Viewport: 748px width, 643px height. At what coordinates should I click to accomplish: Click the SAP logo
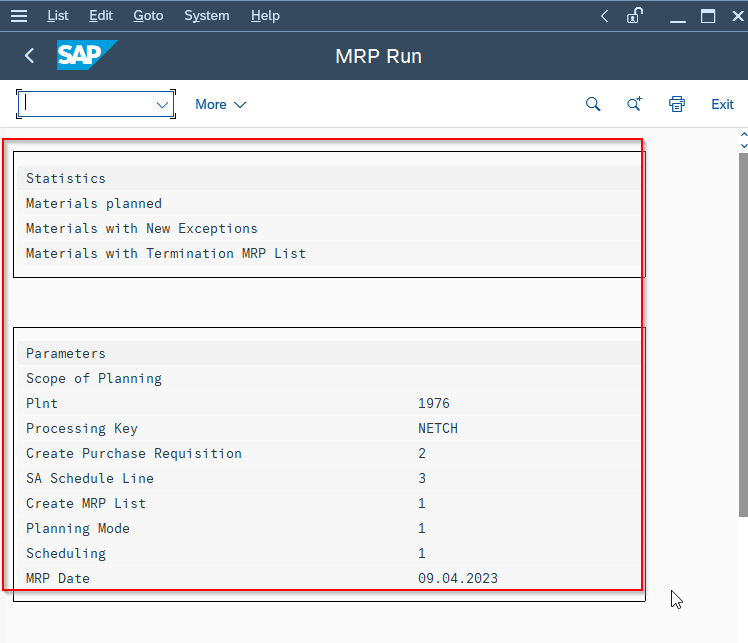pyautogui.click(x=86, y=55)
